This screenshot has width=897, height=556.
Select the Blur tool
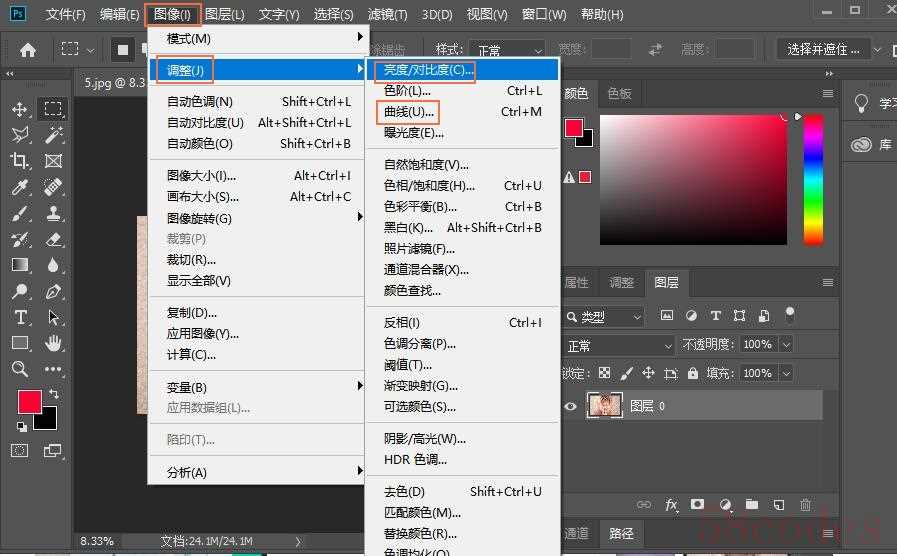click(x=53, y=265)
